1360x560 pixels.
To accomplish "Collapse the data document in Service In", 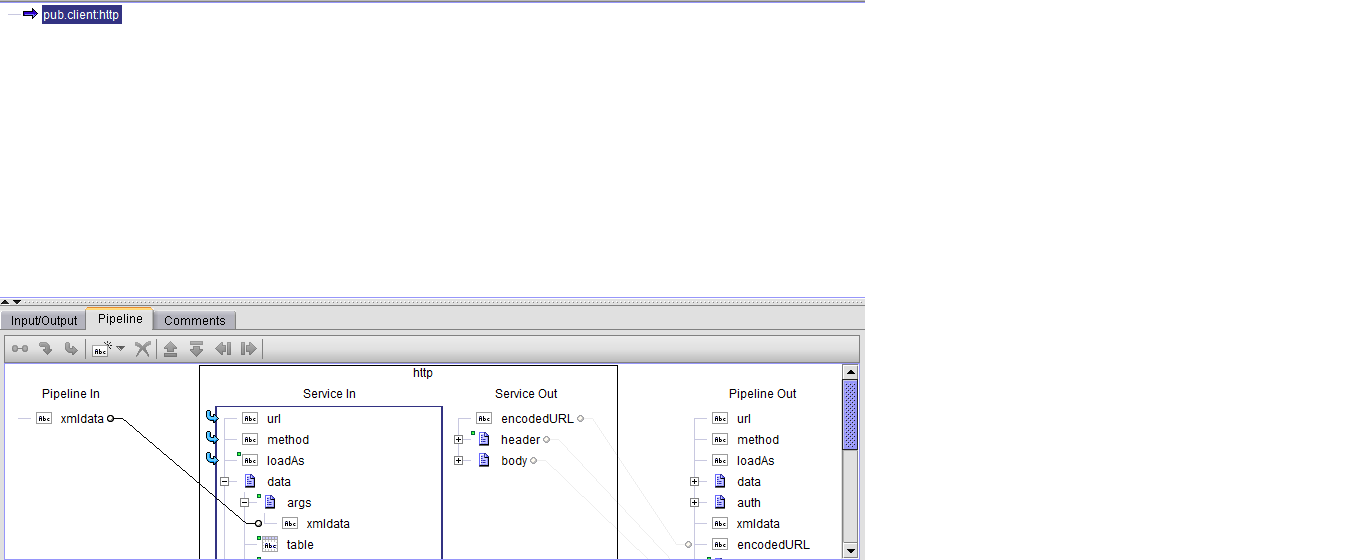I will 225,482.
